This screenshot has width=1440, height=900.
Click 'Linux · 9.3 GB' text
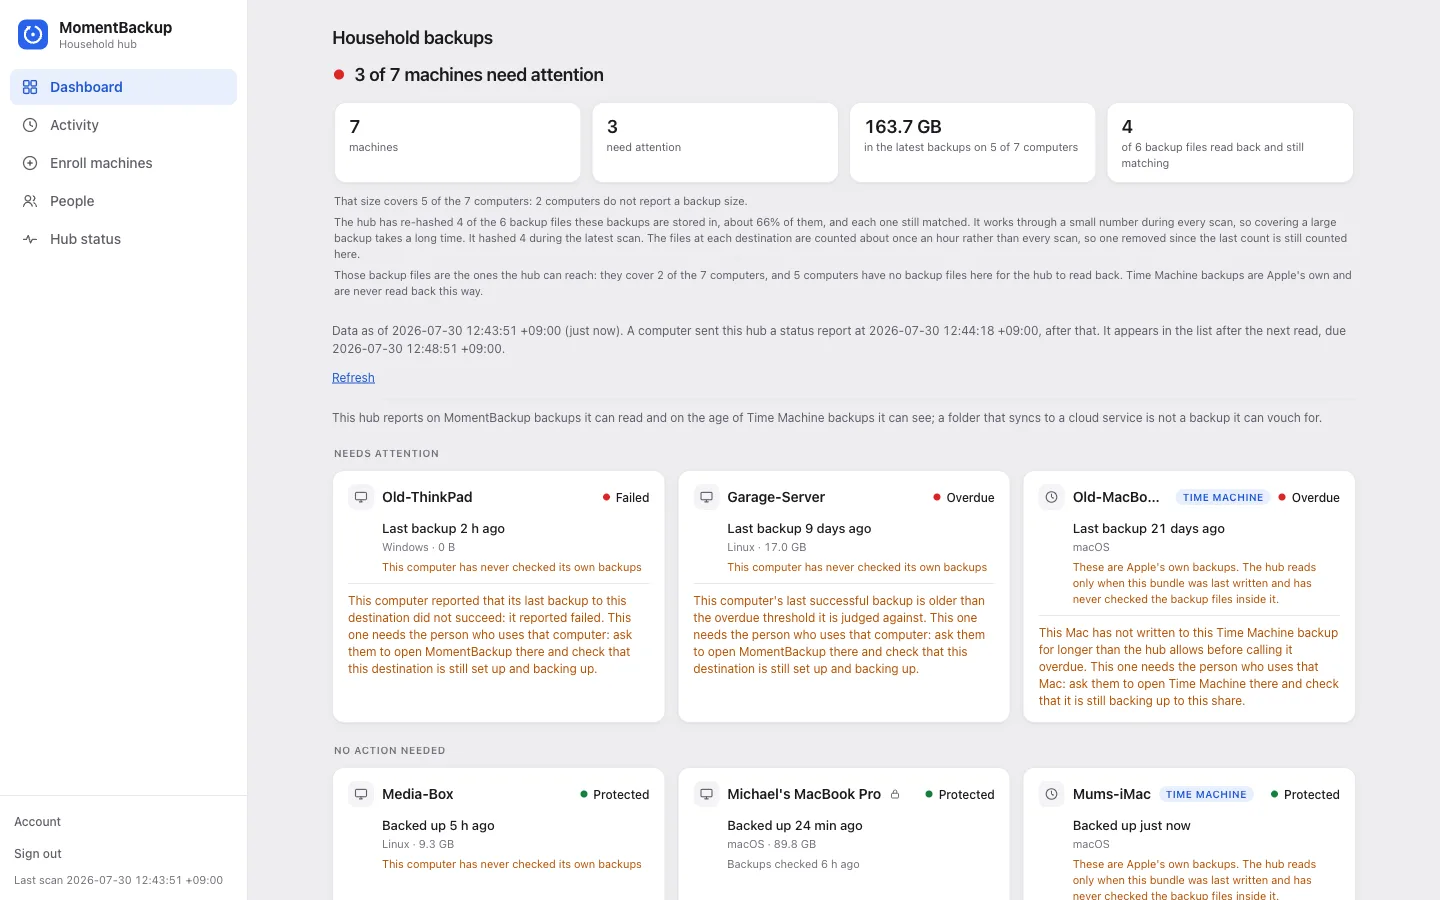point(418,844)
